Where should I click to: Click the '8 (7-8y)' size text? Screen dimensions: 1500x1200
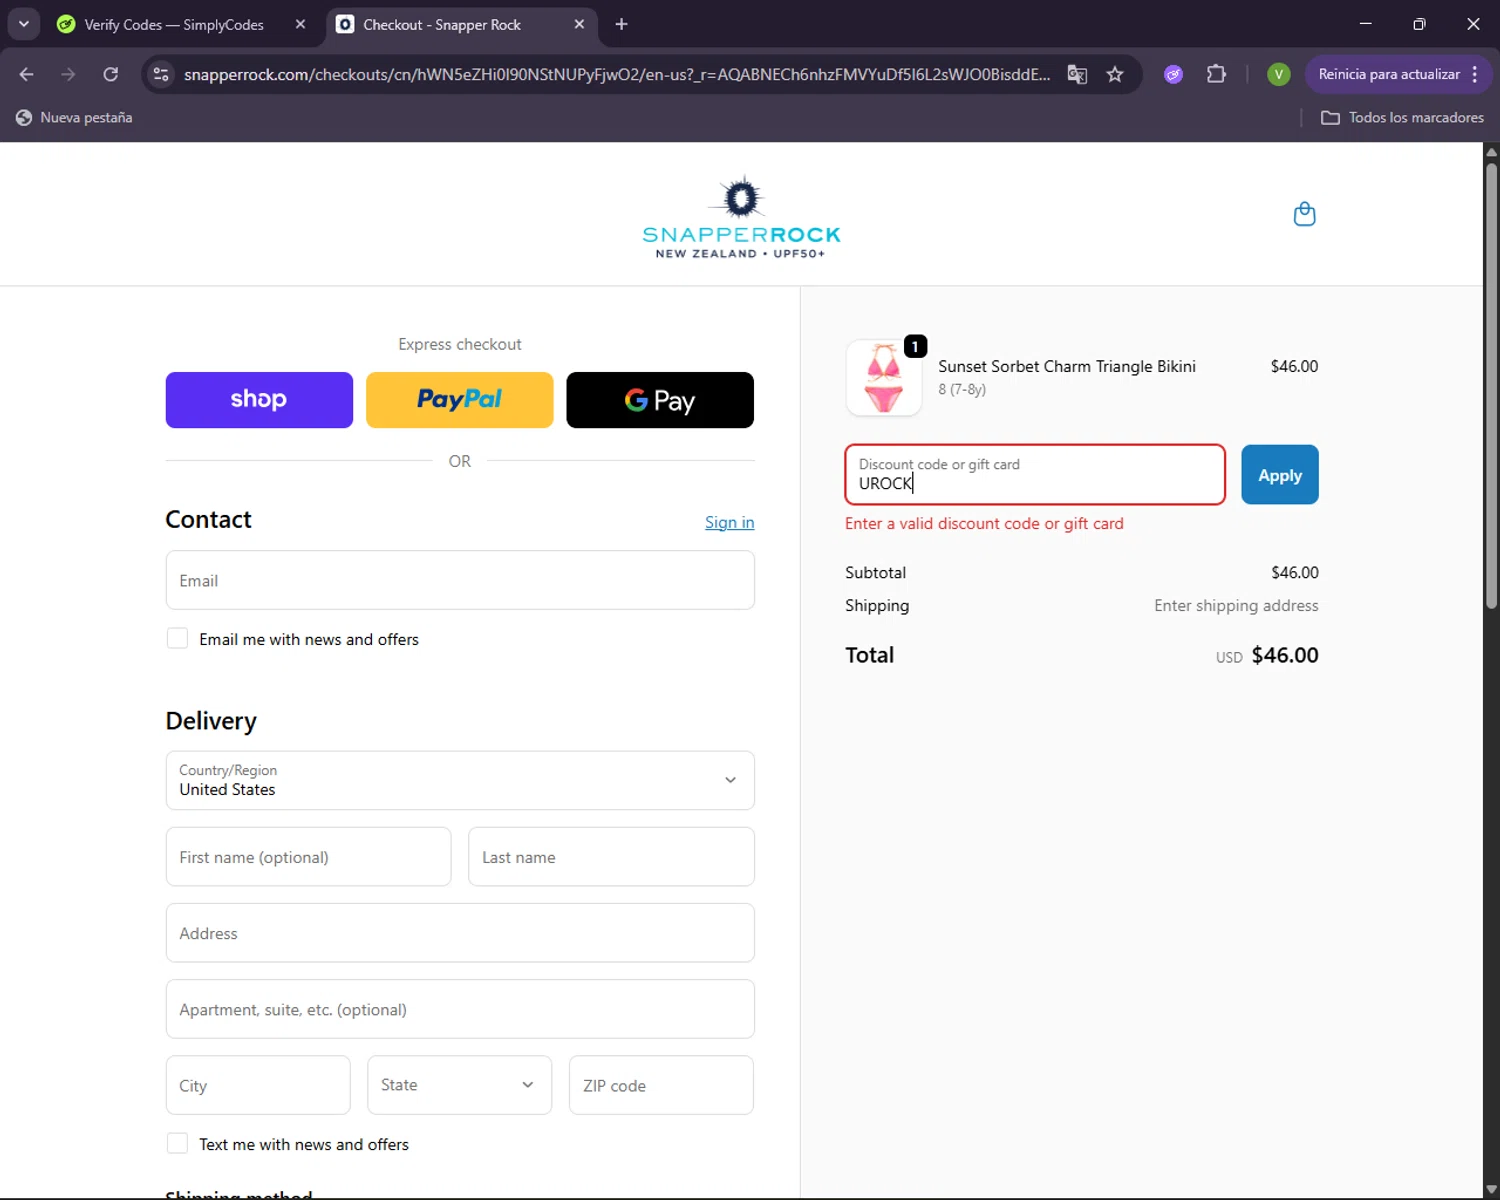(962, 389)
